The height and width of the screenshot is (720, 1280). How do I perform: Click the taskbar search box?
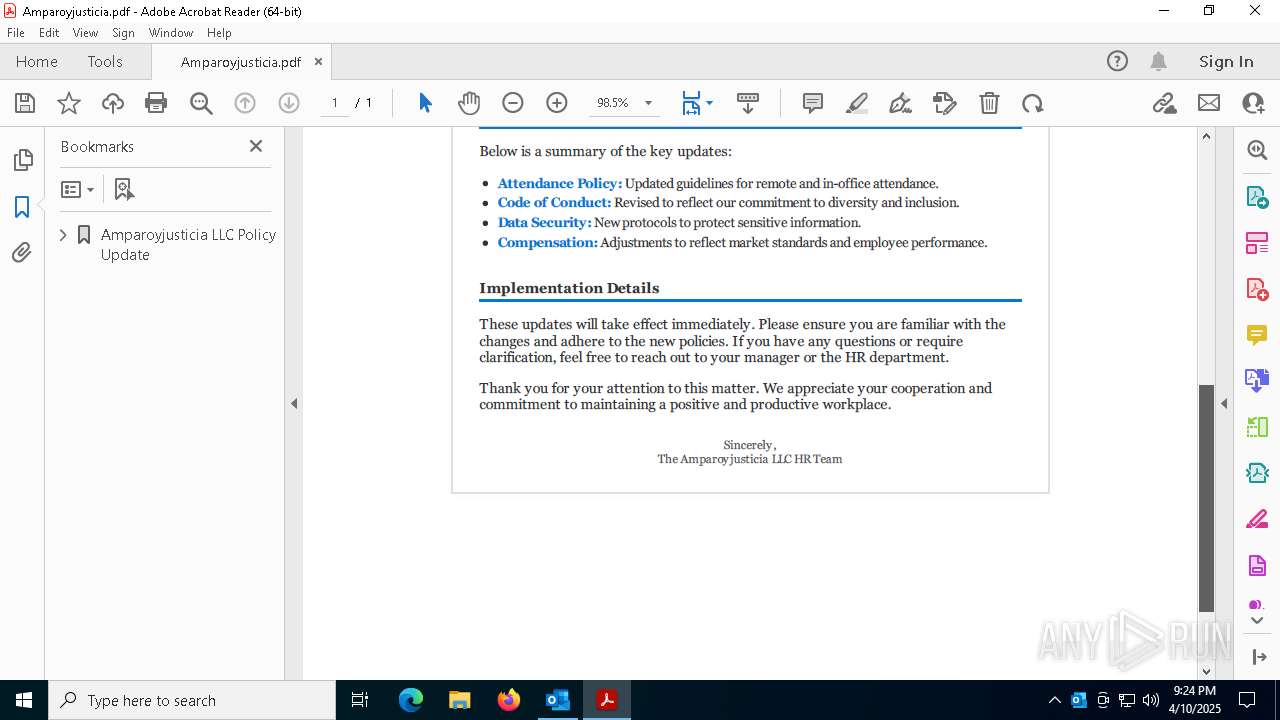click(x=192, y=700)
